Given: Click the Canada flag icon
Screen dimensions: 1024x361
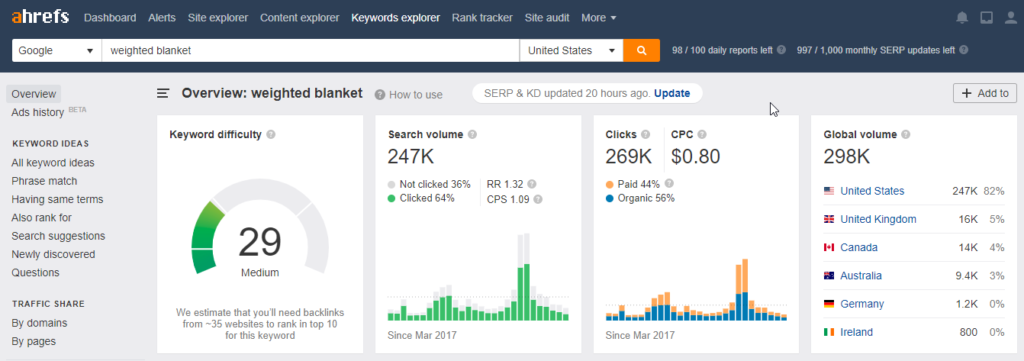Looking at the screenshot, I should tap(829, 247).
